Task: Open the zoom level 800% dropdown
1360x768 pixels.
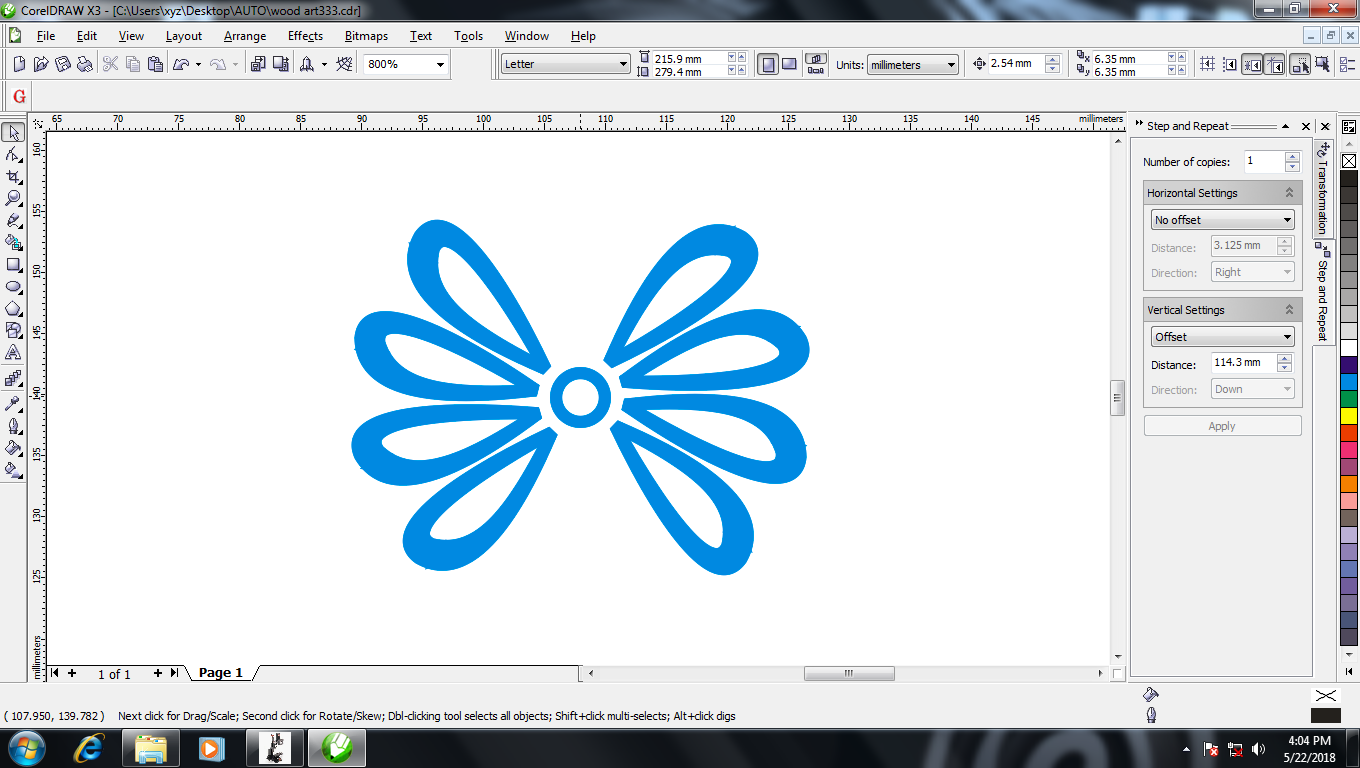Action: click(440, 64)
